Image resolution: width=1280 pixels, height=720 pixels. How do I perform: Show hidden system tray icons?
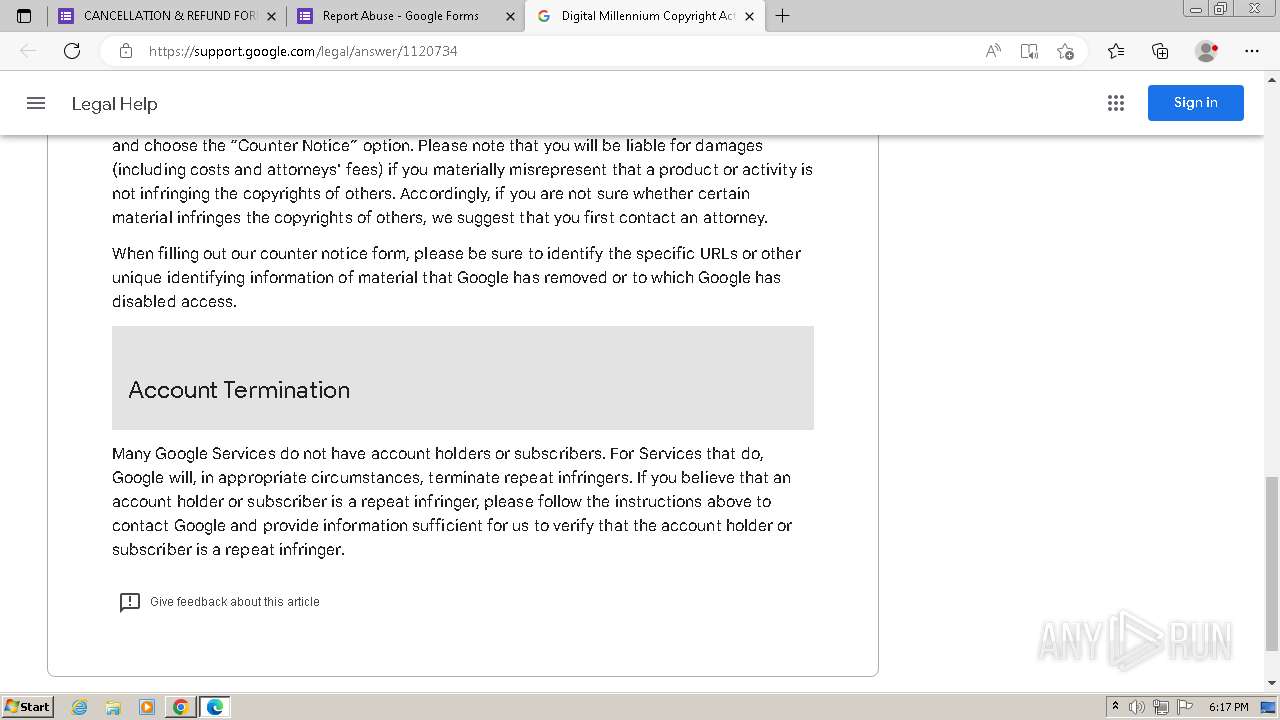[1115, 707]
